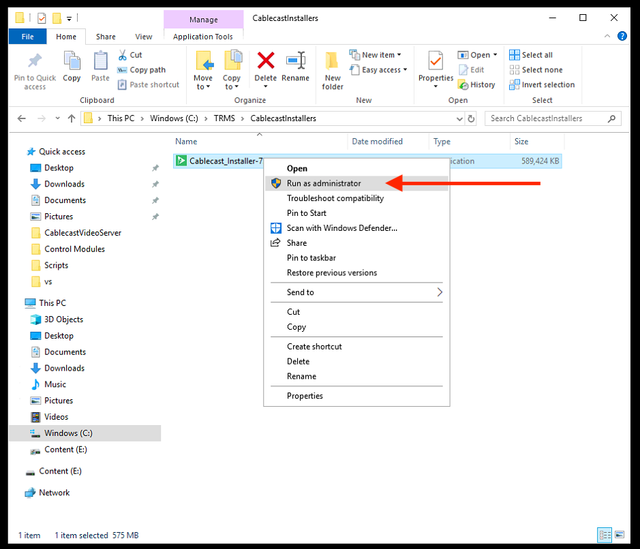Select Videos in navigation pane
Screen dimensions: 640x549
pos(56,417)
